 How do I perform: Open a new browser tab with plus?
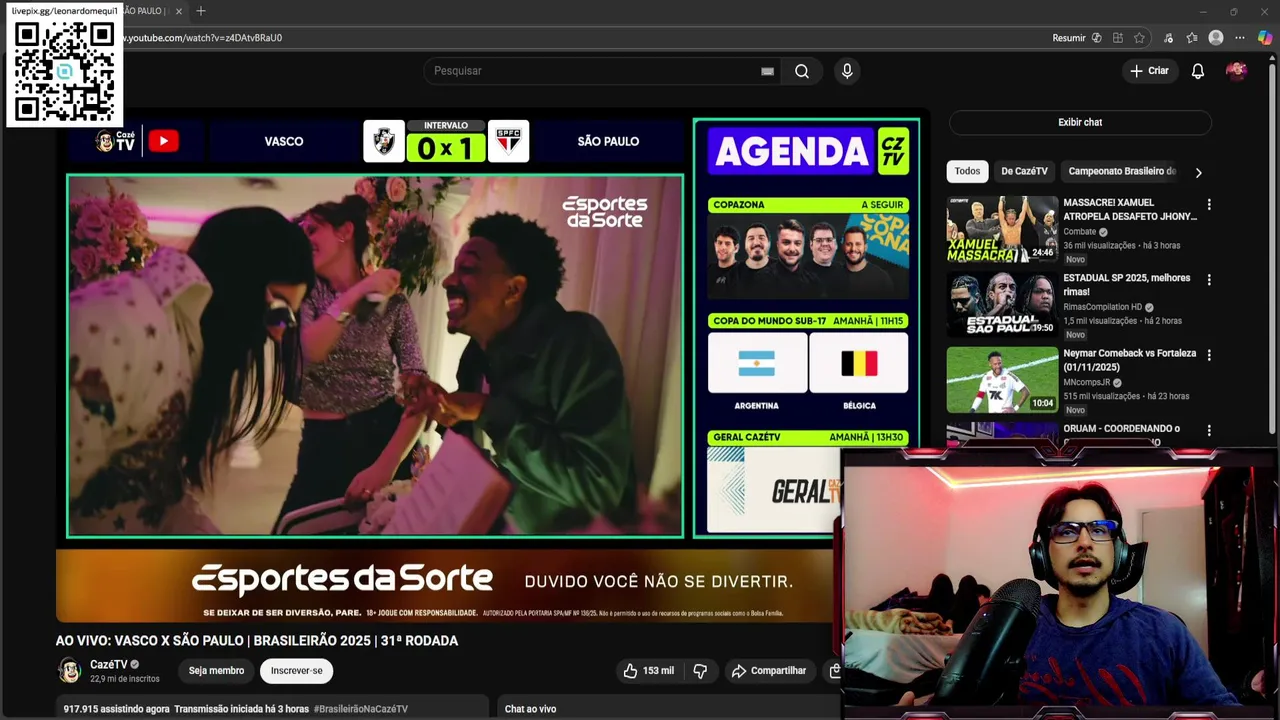[201, 11]
